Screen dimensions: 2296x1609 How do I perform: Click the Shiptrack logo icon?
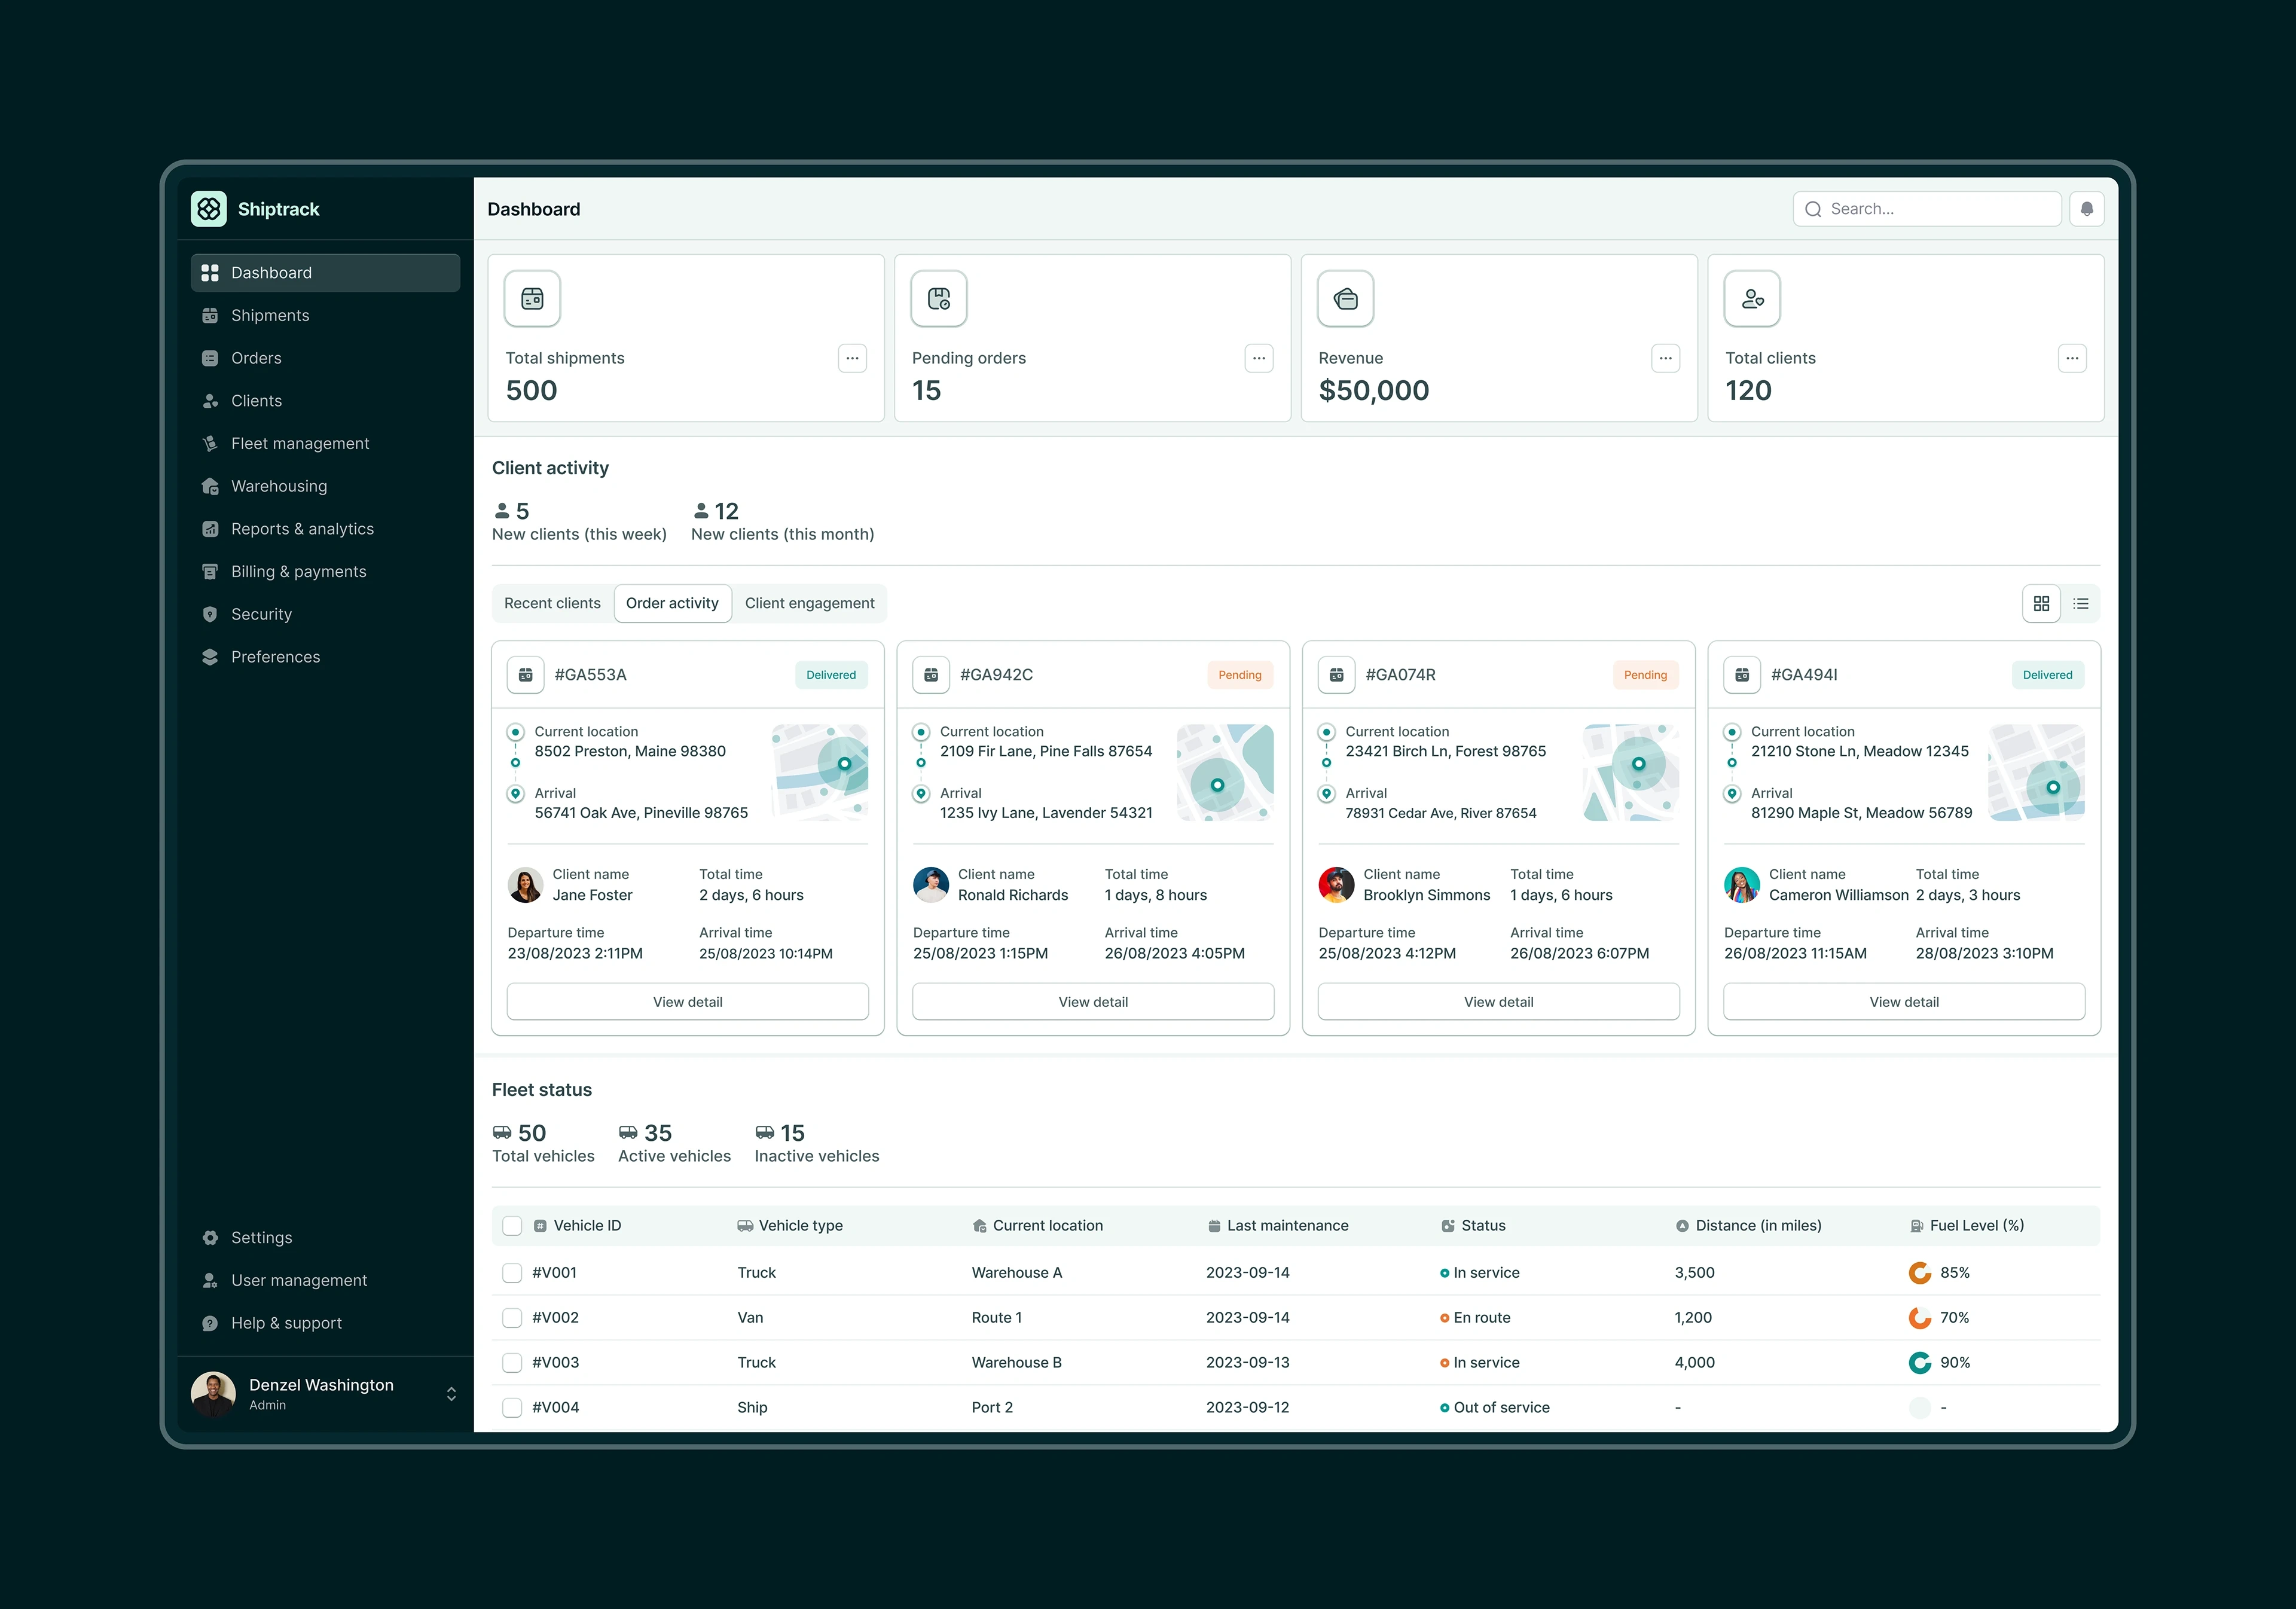(209, 209)
